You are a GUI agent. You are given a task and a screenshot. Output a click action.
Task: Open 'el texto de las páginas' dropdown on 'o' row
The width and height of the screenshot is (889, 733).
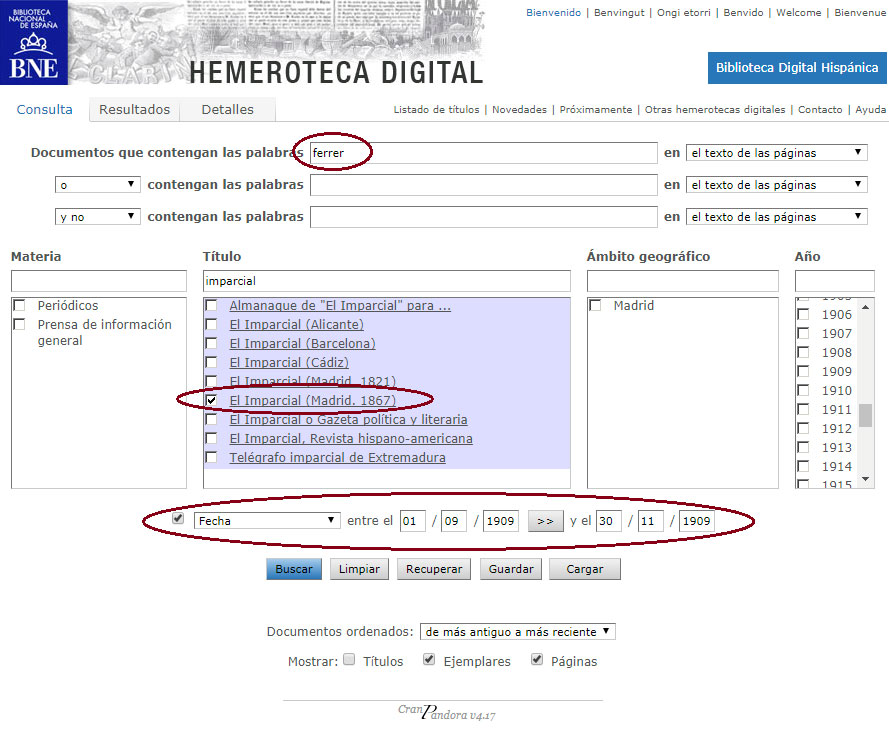click(776, 185)
